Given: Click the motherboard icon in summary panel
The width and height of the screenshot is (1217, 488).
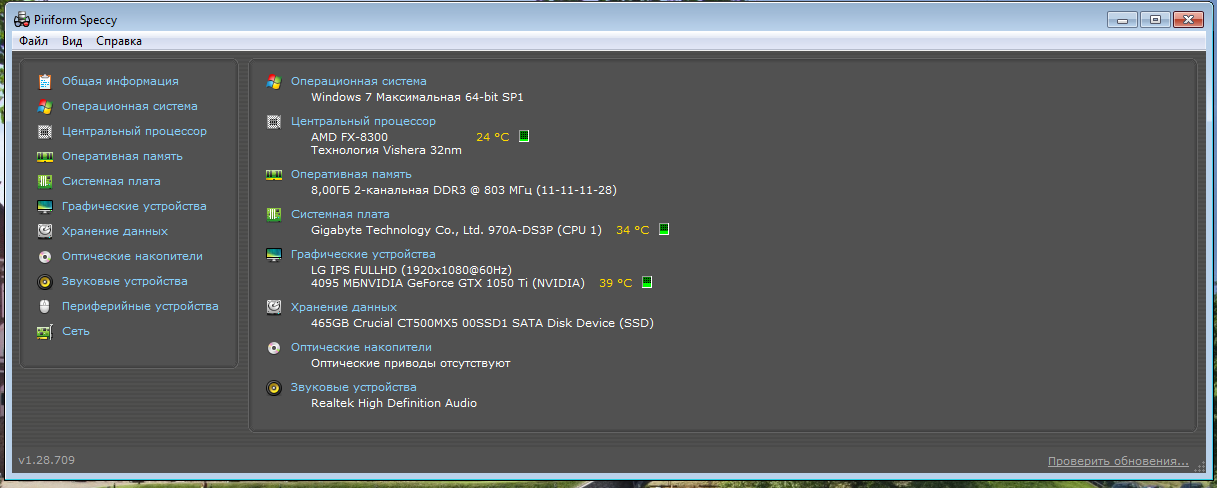Looking at the screenshot, I should [x=274, y=214].
